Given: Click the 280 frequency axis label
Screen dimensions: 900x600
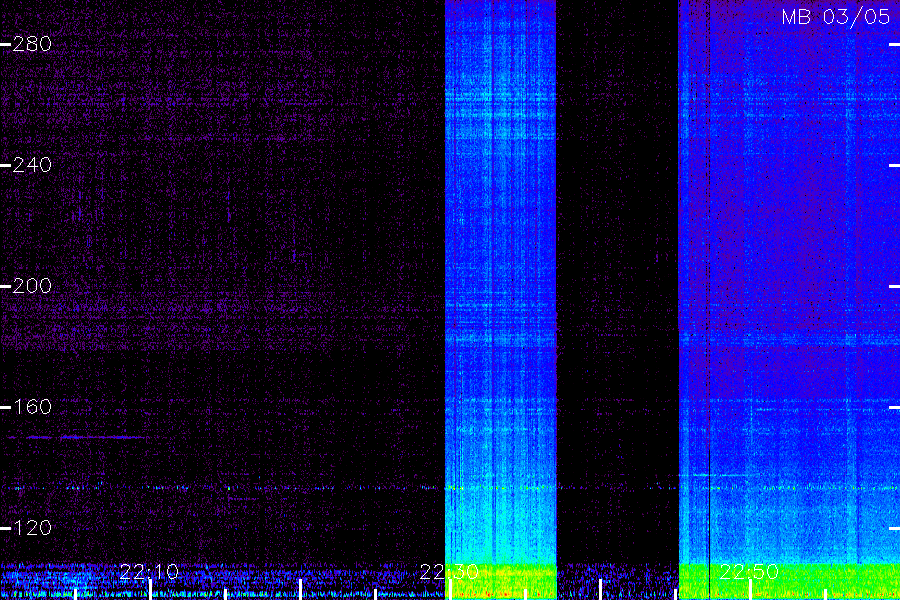Looking at the screenshot, I should pyautogui.click(x=32, y=44).
